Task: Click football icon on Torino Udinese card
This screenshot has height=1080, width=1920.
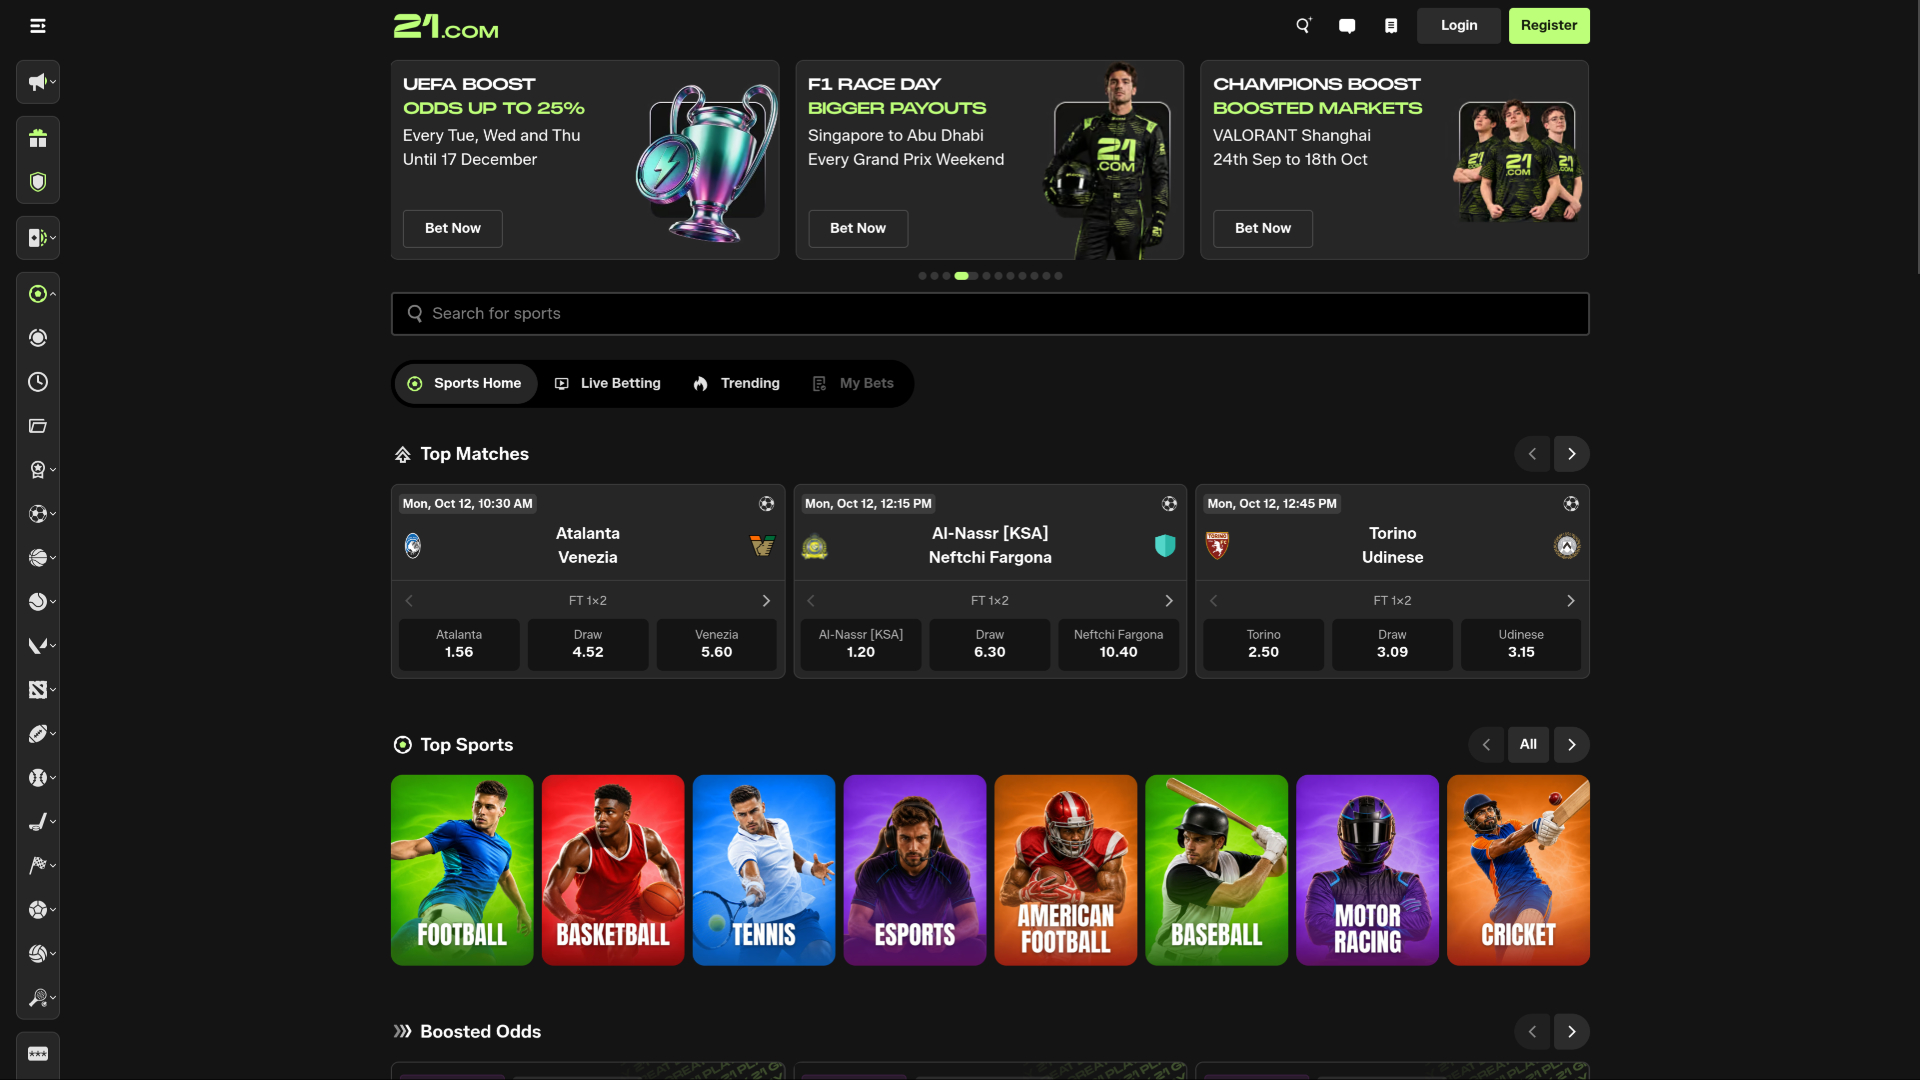Action: pos(1571,504)
